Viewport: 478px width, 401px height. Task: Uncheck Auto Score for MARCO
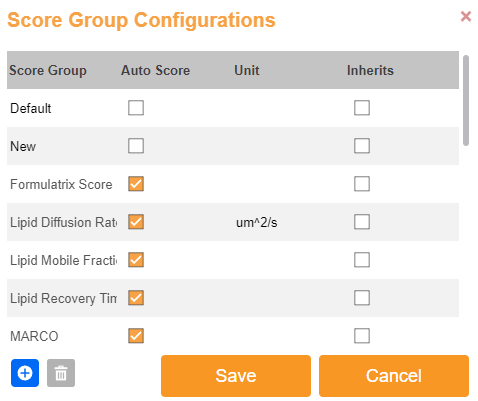point(136,336)
